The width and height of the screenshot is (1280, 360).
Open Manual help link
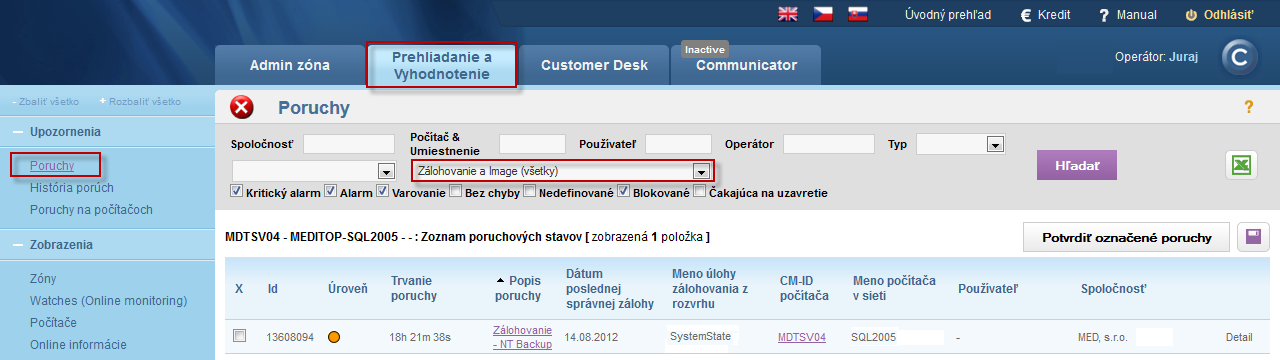[1127, 15]
